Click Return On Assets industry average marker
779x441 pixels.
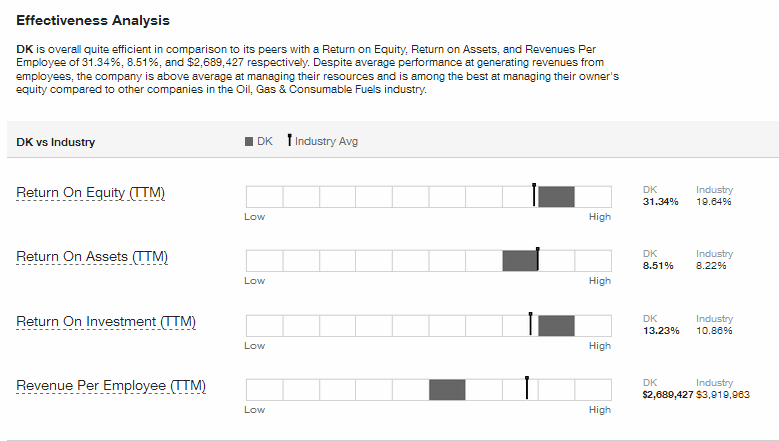(x=538, y=259)
